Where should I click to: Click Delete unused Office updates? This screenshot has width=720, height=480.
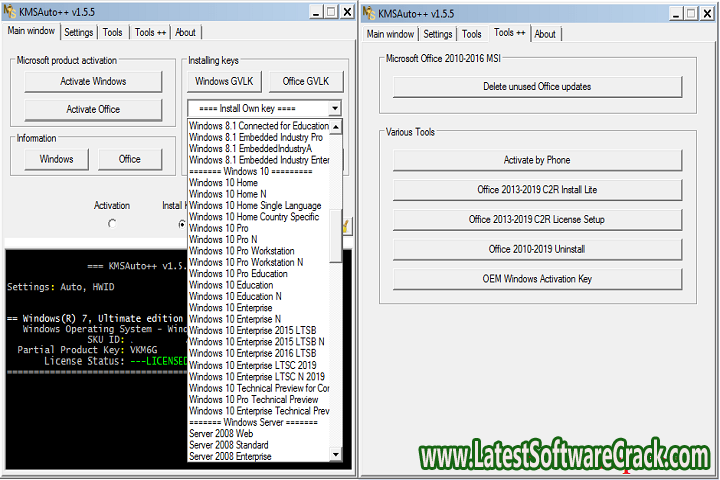click(x=537, y=87)
